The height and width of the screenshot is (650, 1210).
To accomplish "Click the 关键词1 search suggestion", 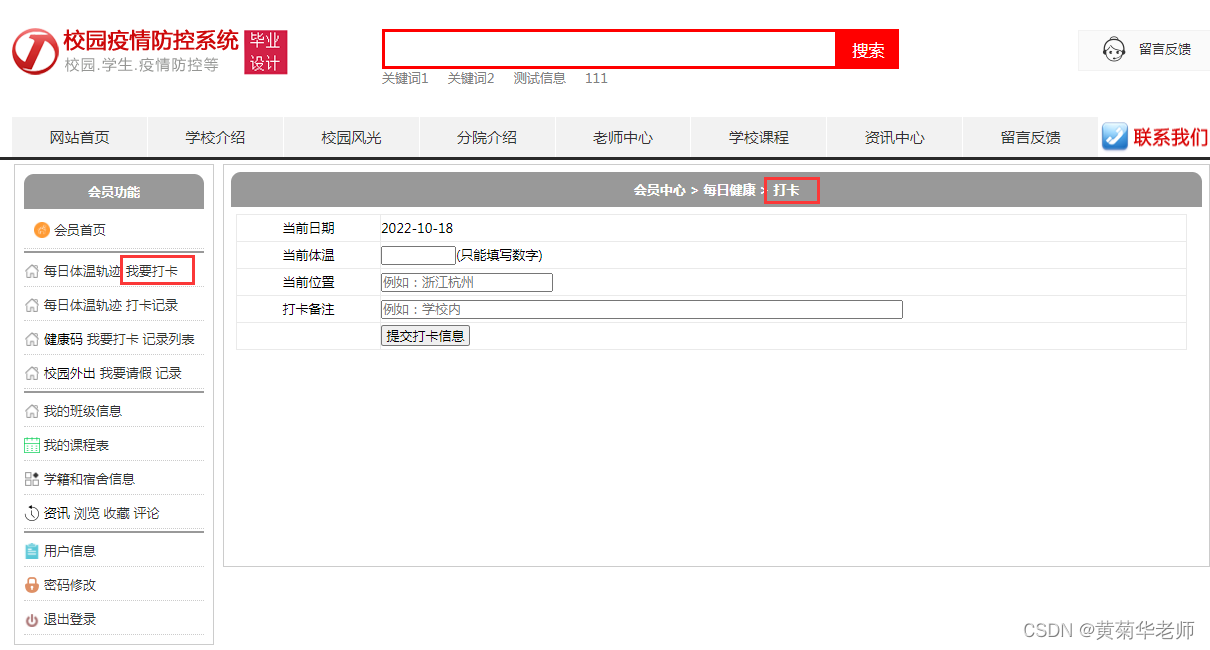I will pyautogui.click(x=405, y=78).
